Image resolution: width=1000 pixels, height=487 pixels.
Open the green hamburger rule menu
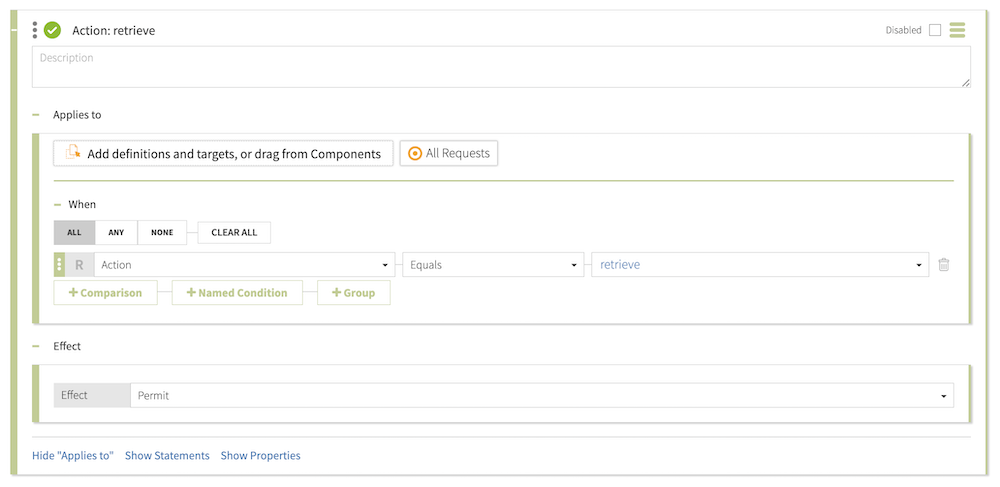(x=957, y=30)
